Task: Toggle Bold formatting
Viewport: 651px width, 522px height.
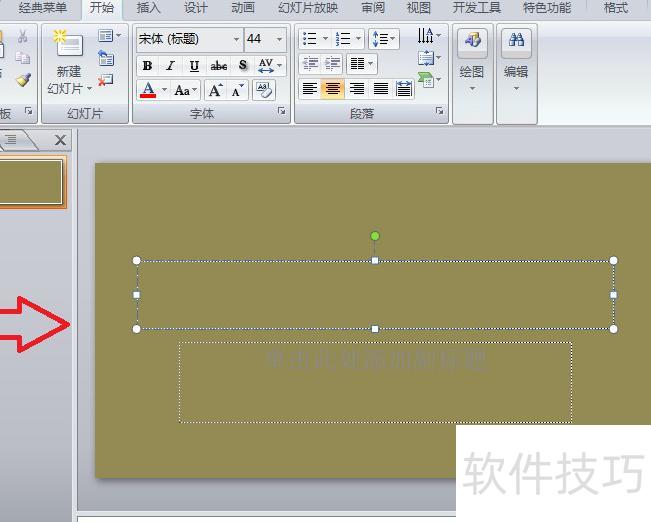Action: pos(147,66)
